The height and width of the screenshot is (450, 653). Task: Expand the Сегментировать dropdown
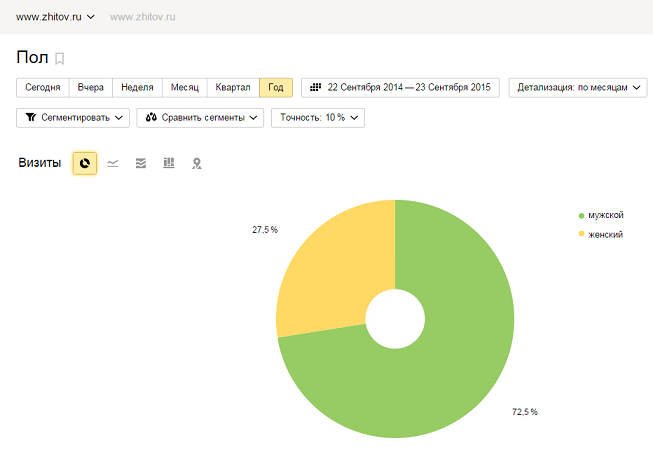(73, 118)
